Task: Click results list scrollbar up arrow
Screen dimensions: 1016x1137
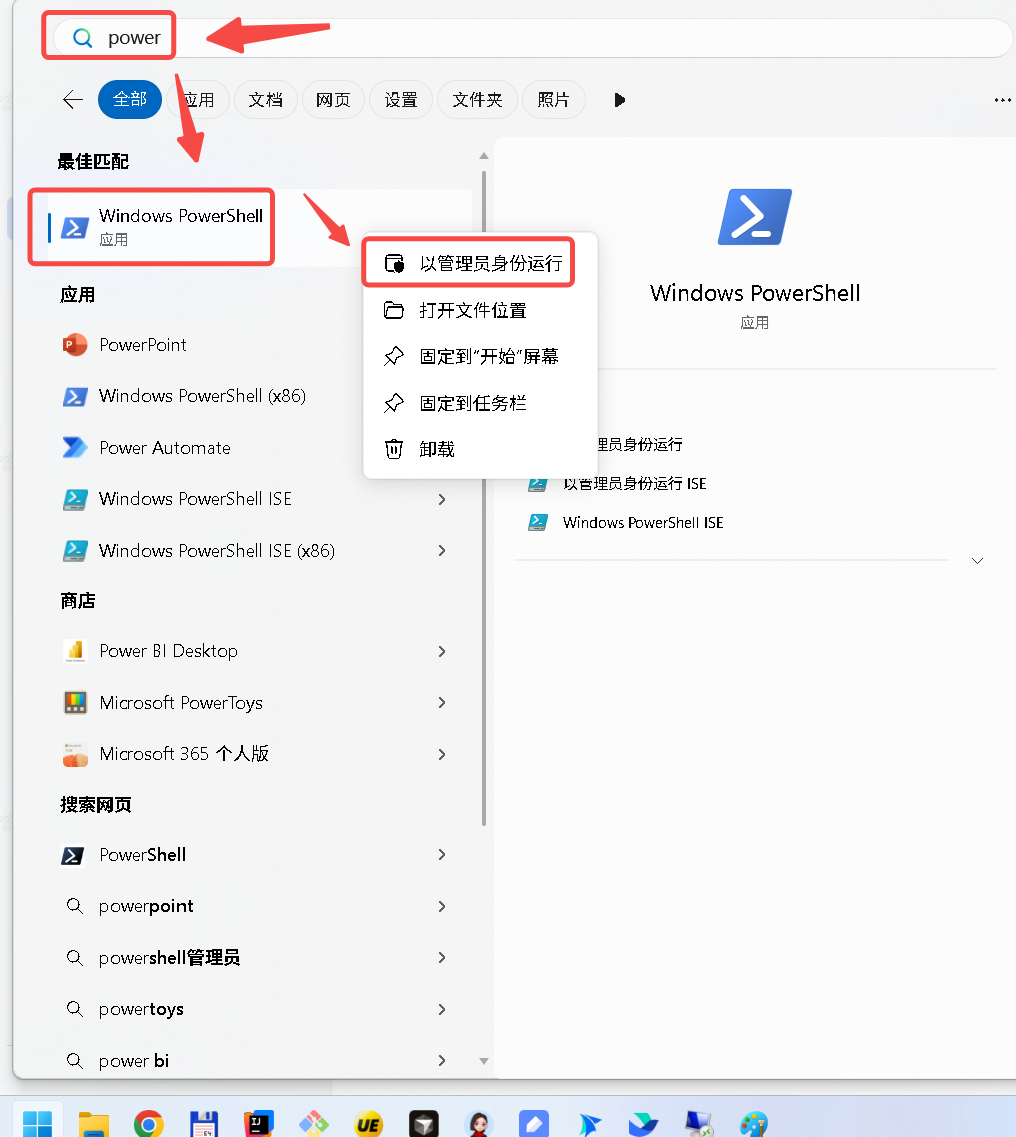Action: (x=484, y=156)
